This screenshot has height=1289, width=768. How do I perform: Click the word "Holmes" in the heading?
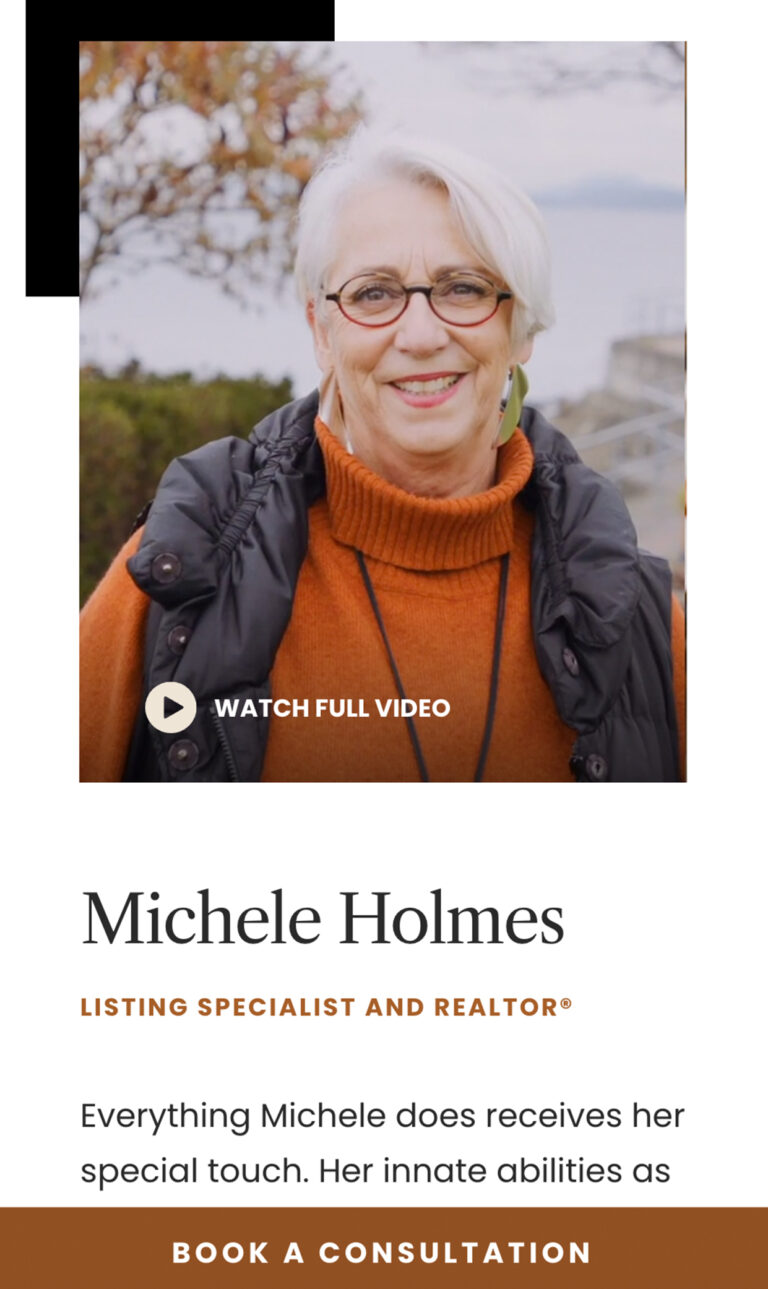(452, 918)
